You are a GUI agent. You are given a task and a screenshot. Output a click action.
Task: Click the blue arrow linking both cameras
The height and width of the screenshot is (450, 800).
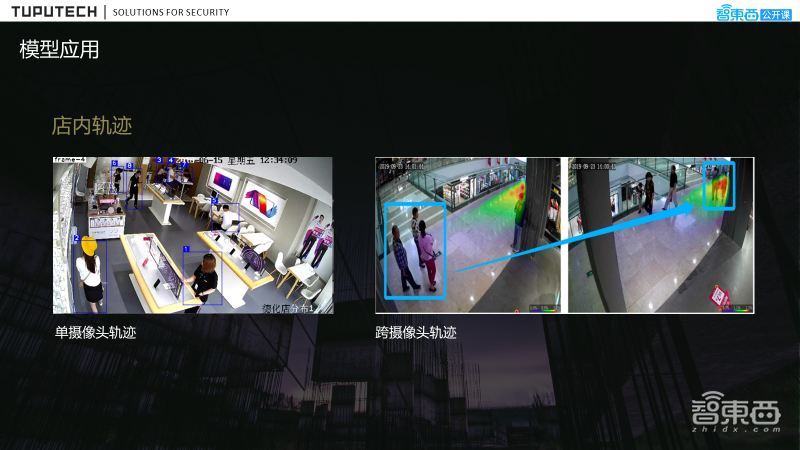click(x=575, y=238)
